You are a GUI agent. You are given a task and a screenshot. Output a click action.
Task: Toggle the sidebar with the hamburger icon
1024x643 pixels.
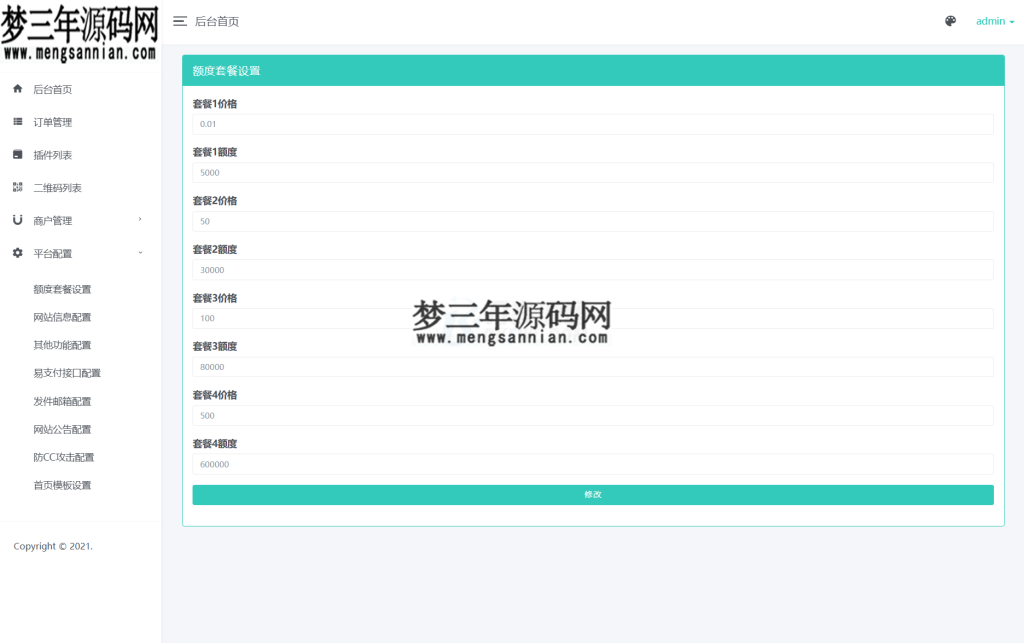pyautogui.click(x=180, y=22)
